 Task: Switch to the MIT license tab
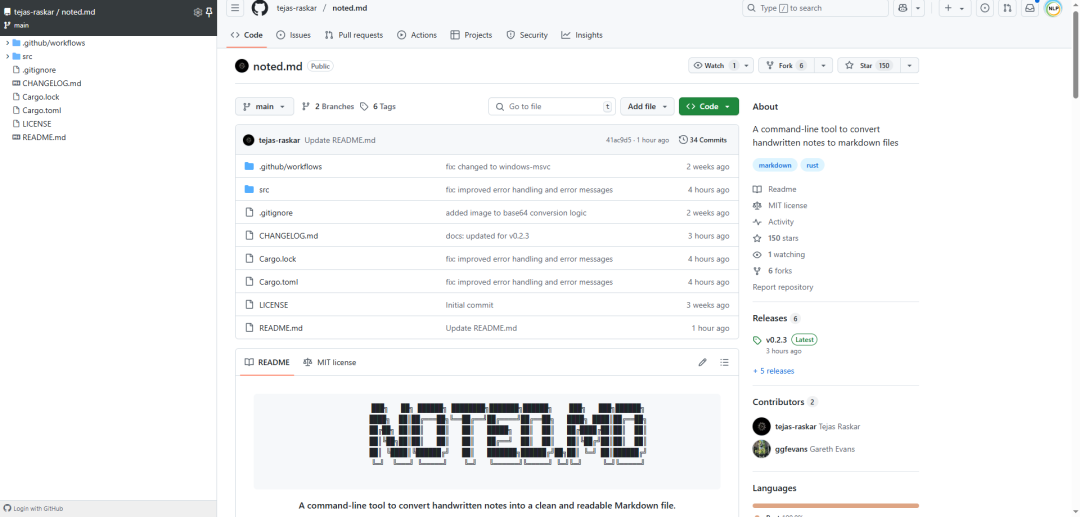pyautogui.click(x=330, y=362)
